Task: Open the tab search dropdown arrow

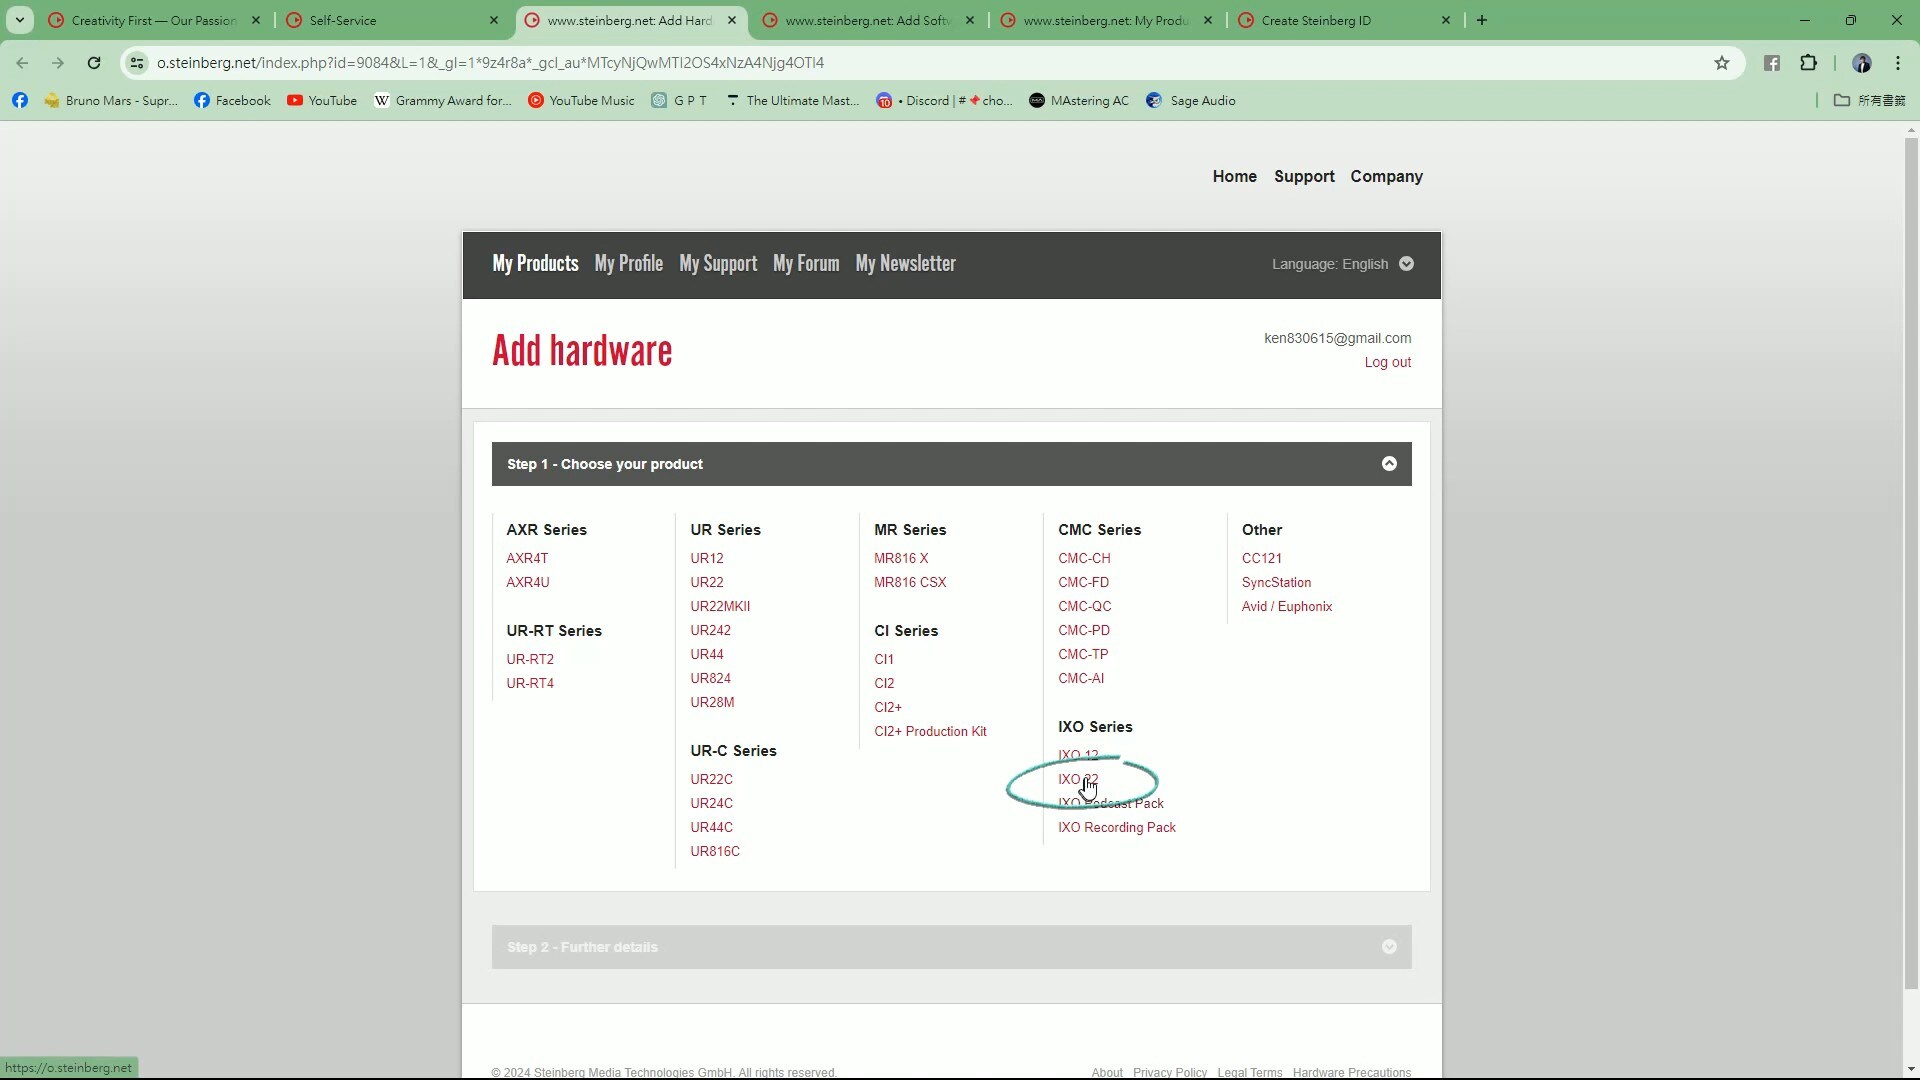Action: [20, 20]
